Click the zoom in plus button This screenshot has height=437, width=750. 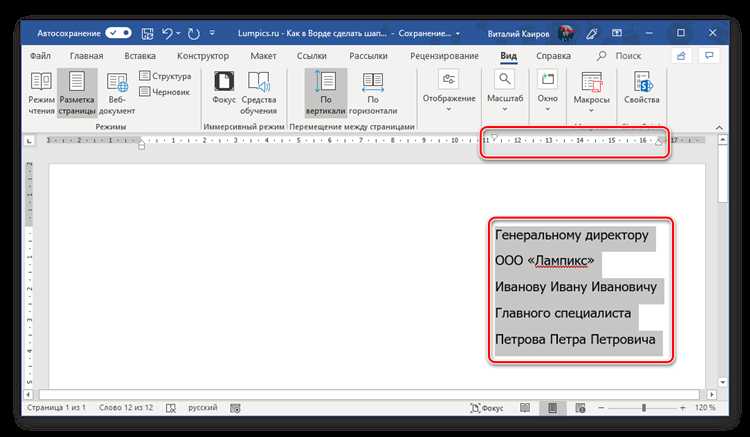pos(683,408)
